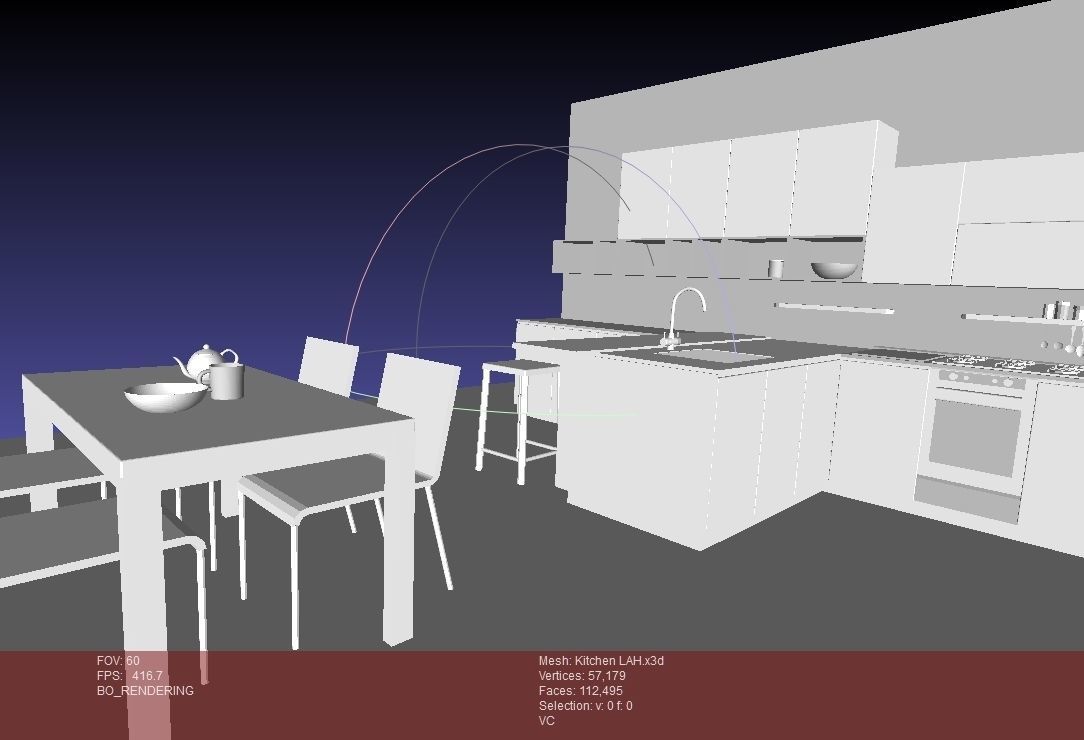Click the "VC" status text
Viewport: 1084px width, 740px height.
coord(546,721)
